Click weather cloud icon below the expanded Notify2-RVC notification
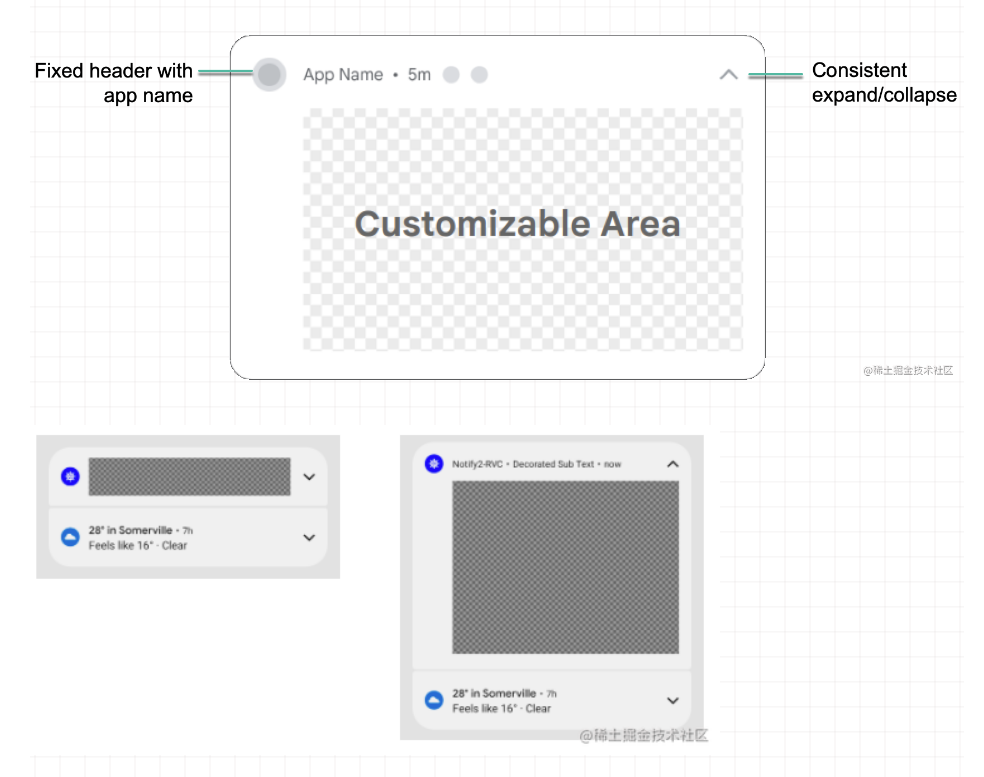Image resolution: width=984 pixels, height=777 pixels. click(x=433, y=701)
